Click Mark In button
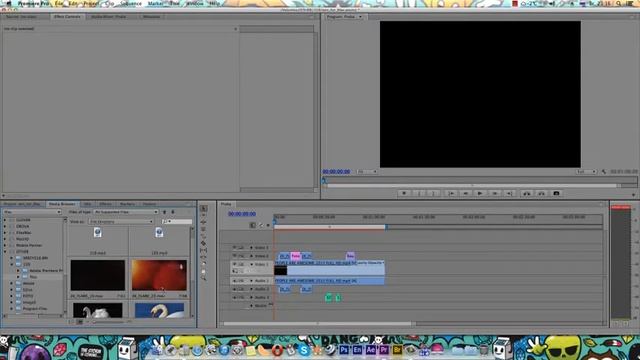This screenshot has height=360, width=640. coord(419,193)
